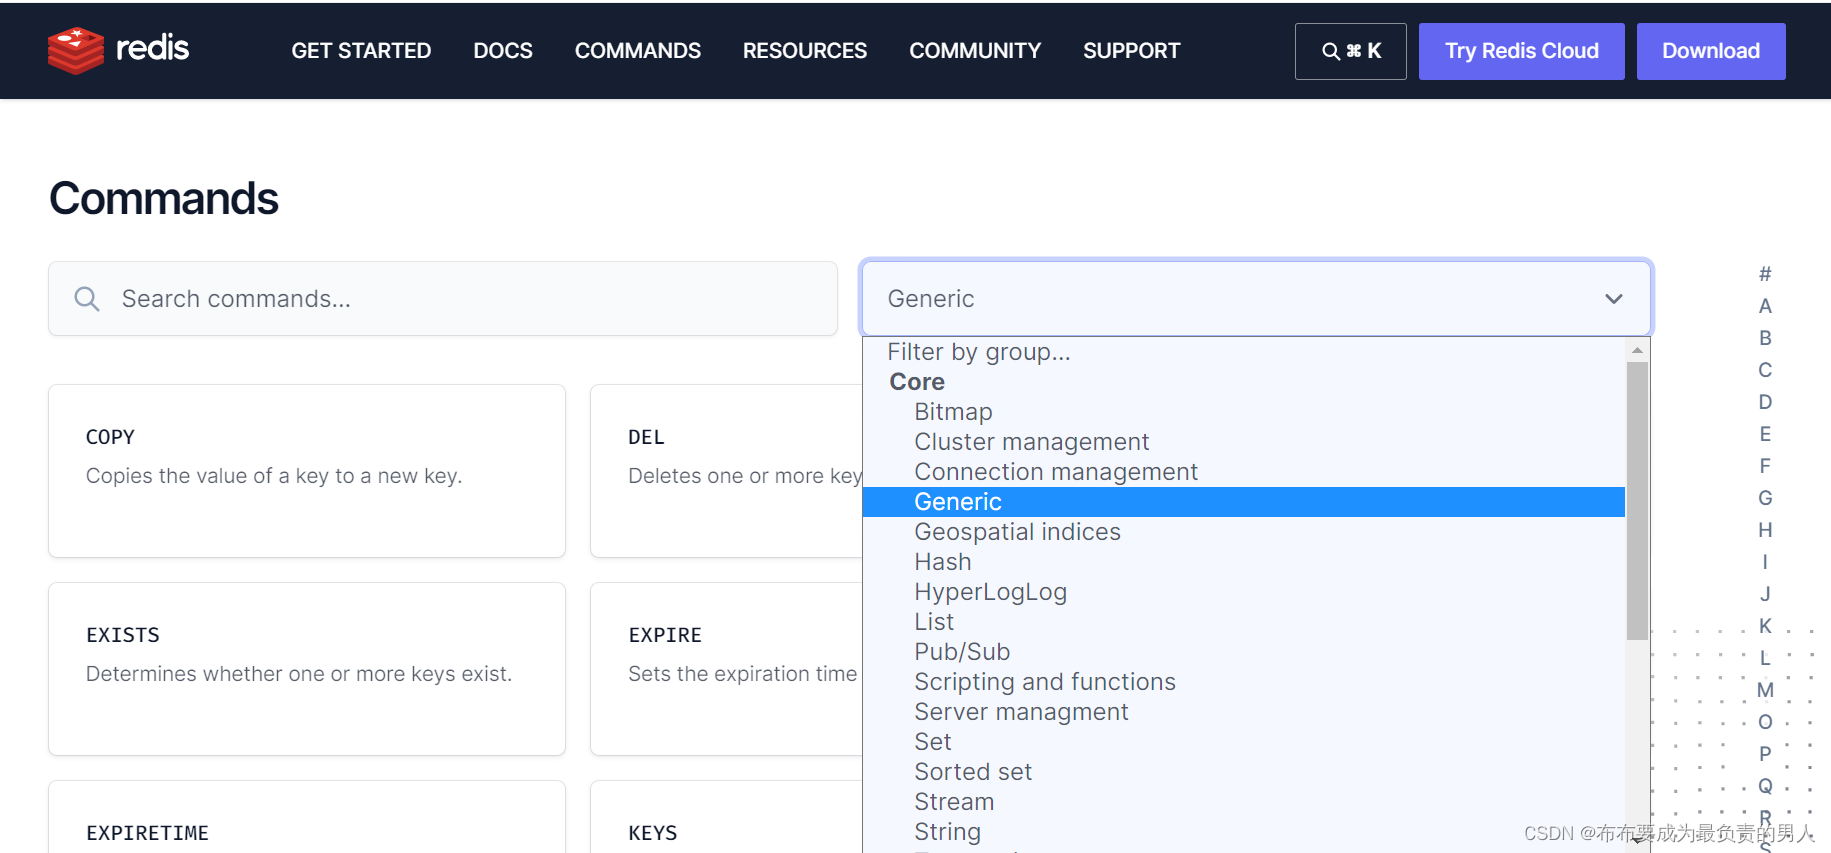
Task: Choose Connection management group
Action: click(x=1244, y=472)
